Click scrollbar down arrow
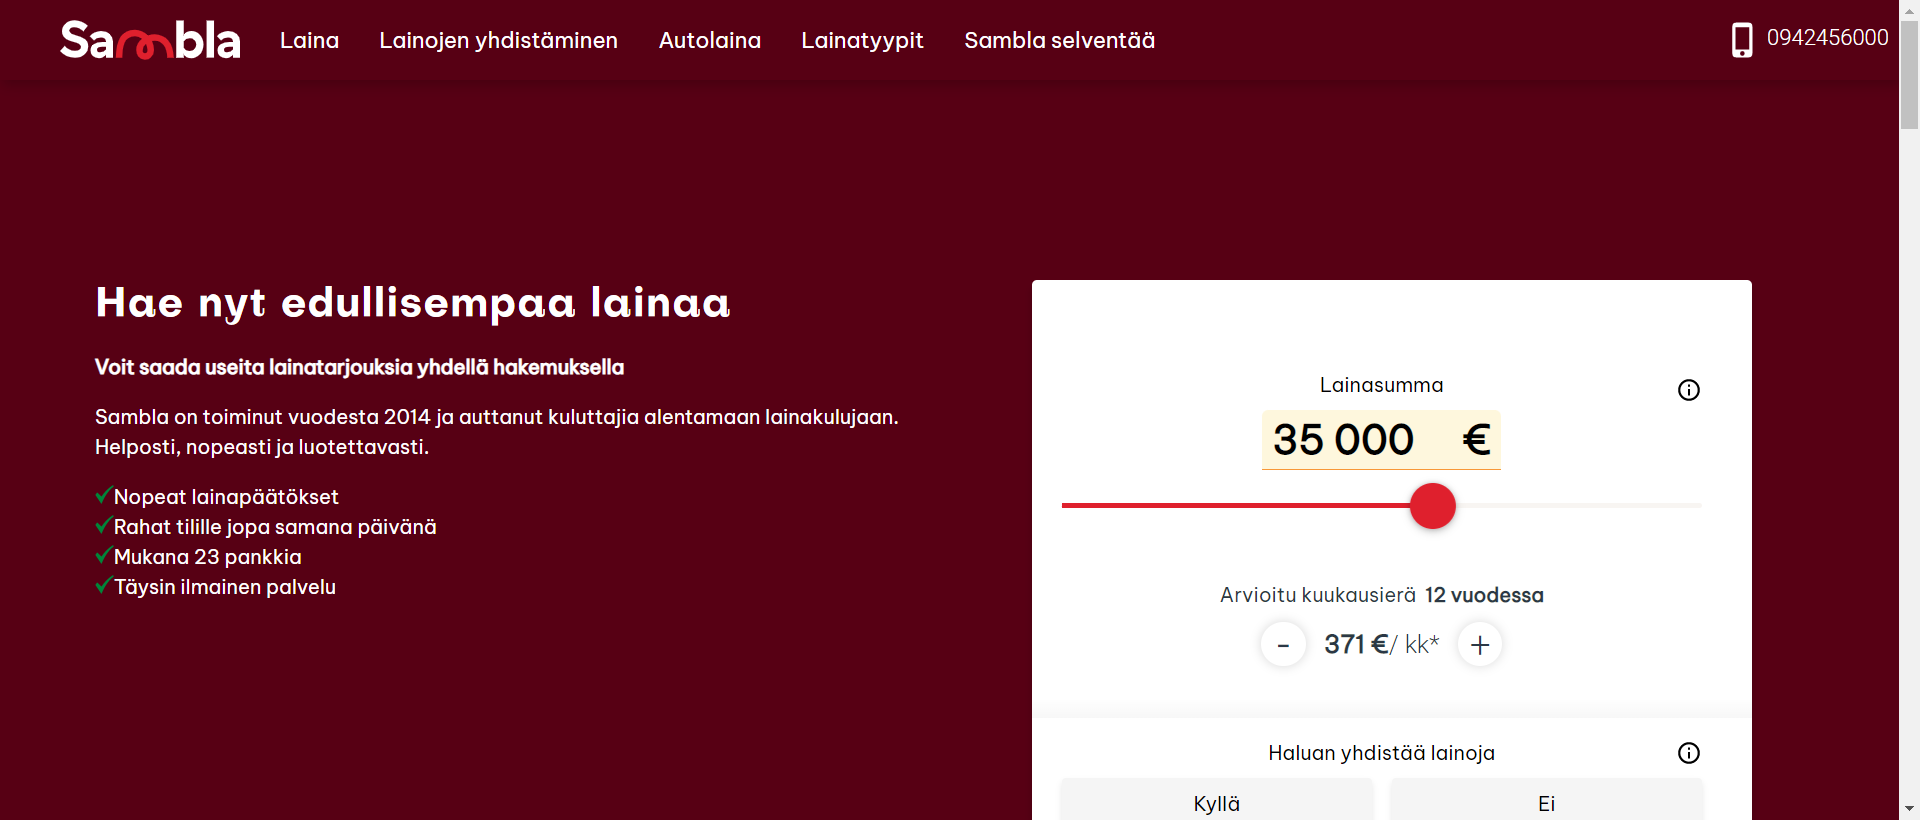 (x=1909, y=808)
